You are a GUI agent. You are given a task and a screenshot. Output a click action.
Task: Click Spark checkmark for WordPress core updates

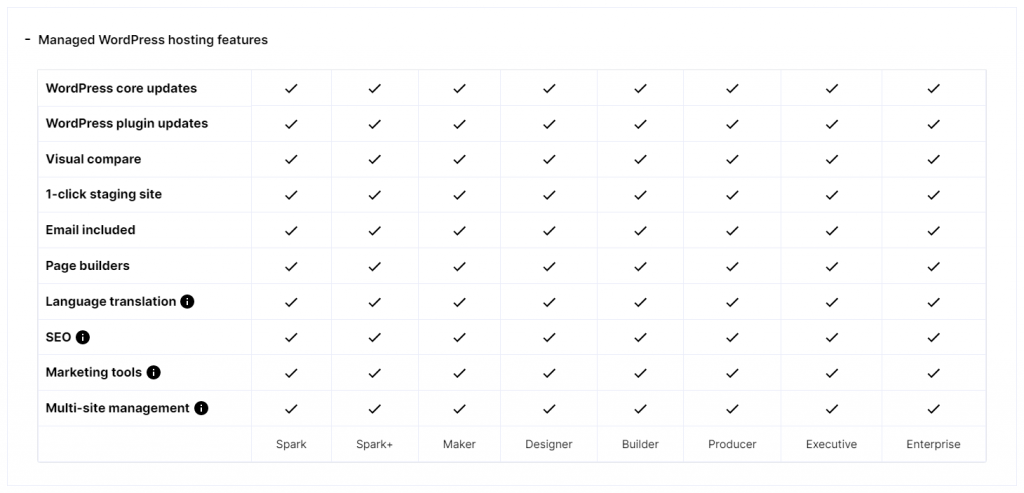(291, 88)
